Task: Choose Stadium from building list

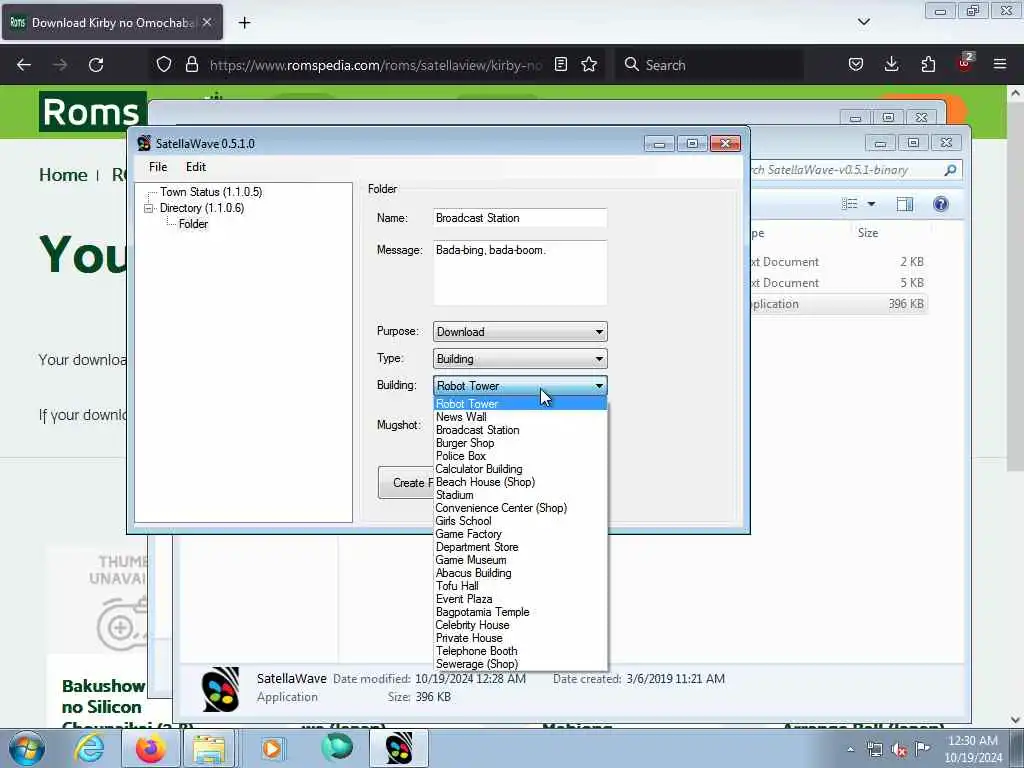Action: [x=520, y=495]
